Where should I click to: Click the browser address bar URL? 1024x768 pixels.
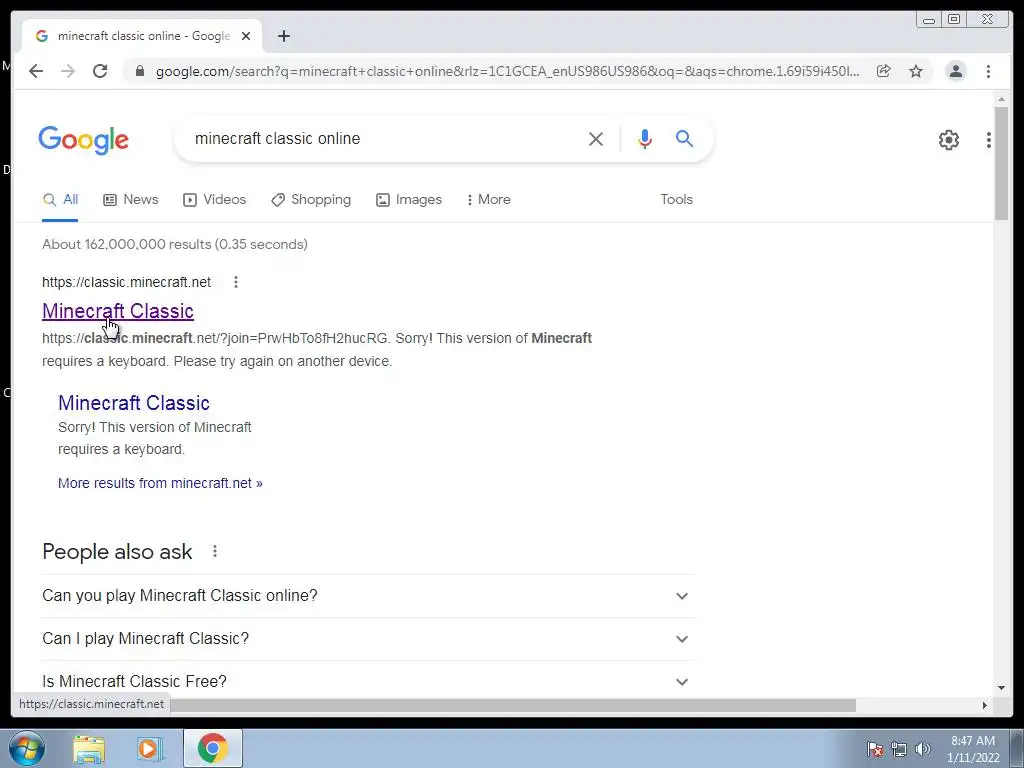(507, 71)
